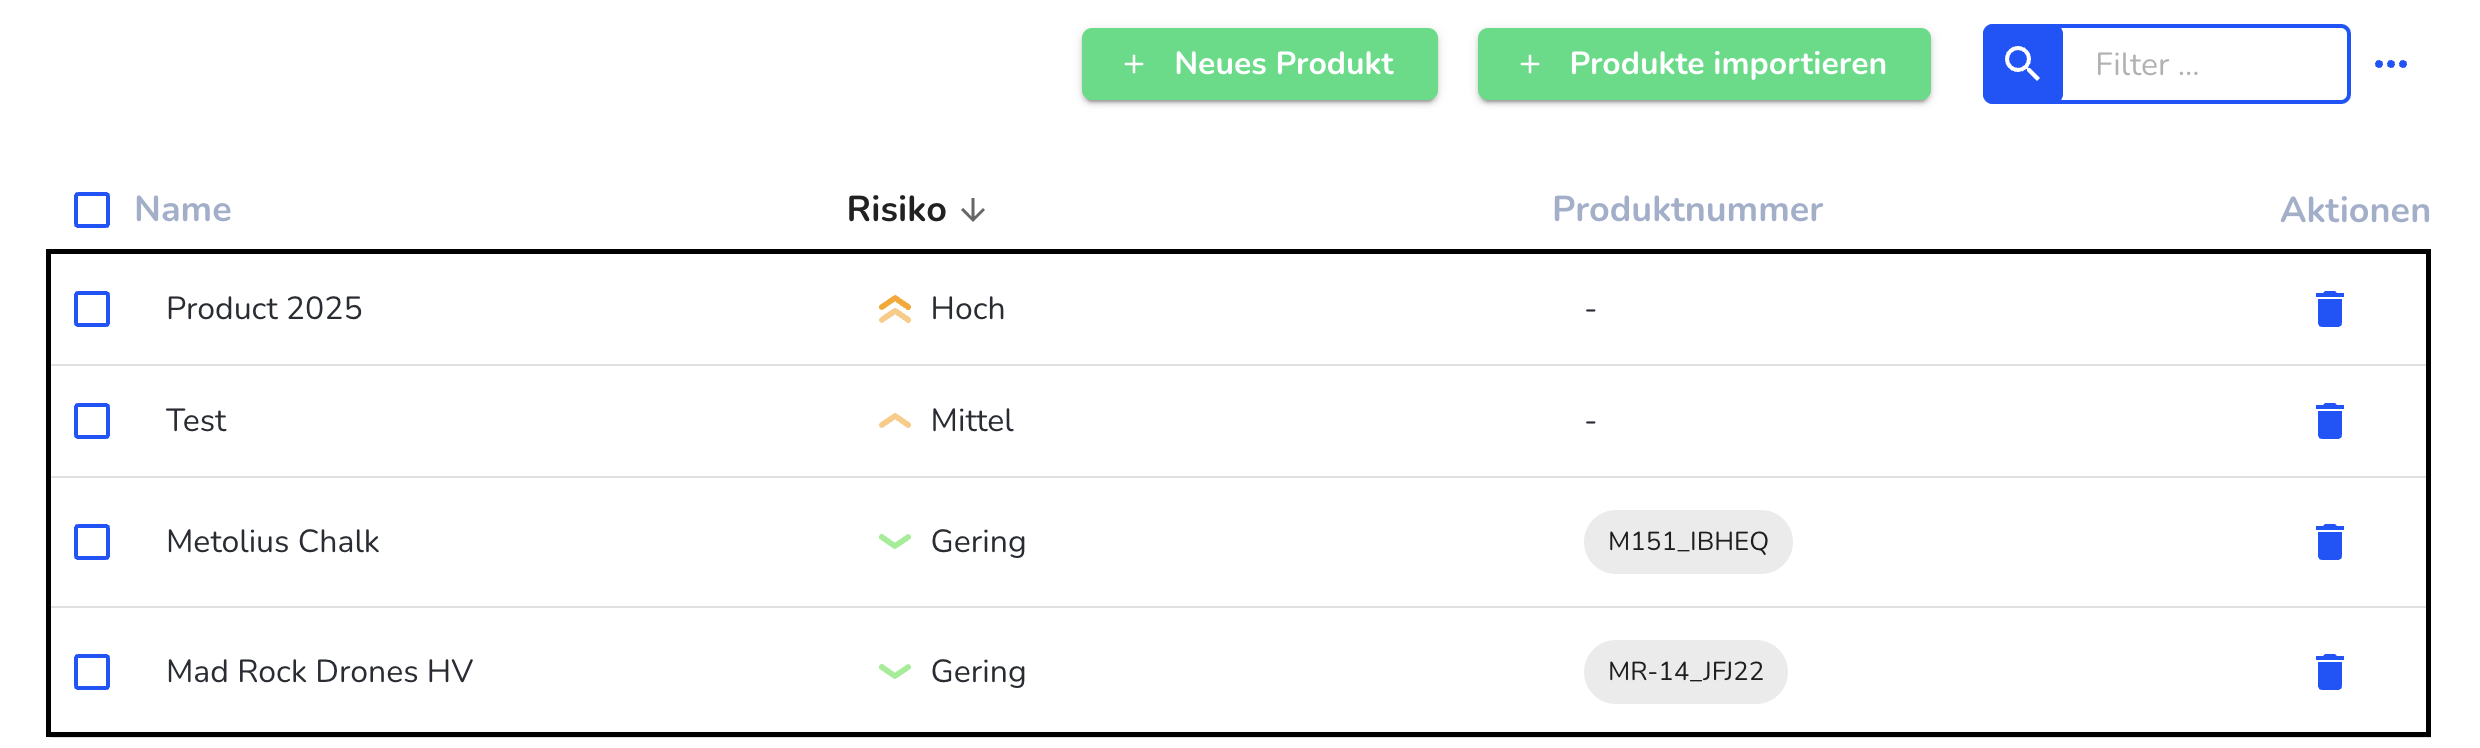
Task: Toggle the select-all checkbox in header
Action: point(92,210)
